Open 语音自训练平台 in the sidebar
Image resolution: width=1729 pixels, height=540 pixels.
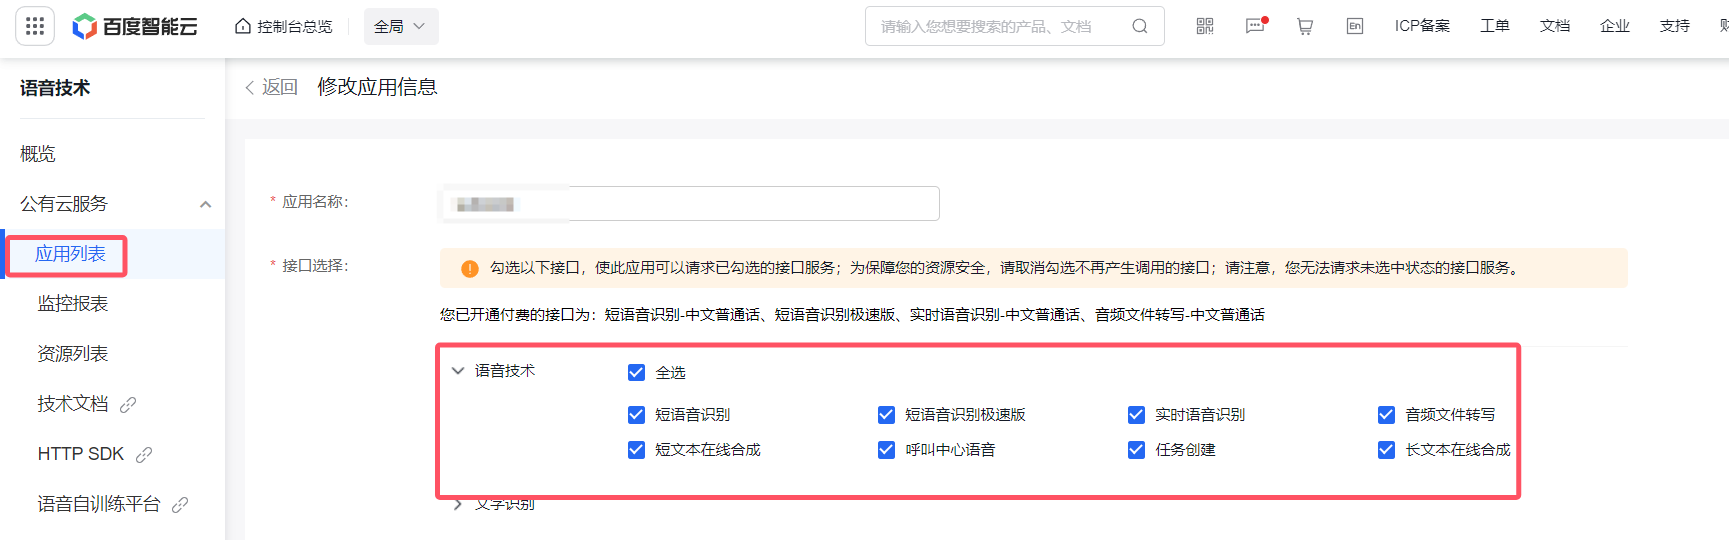click(99, 504)
